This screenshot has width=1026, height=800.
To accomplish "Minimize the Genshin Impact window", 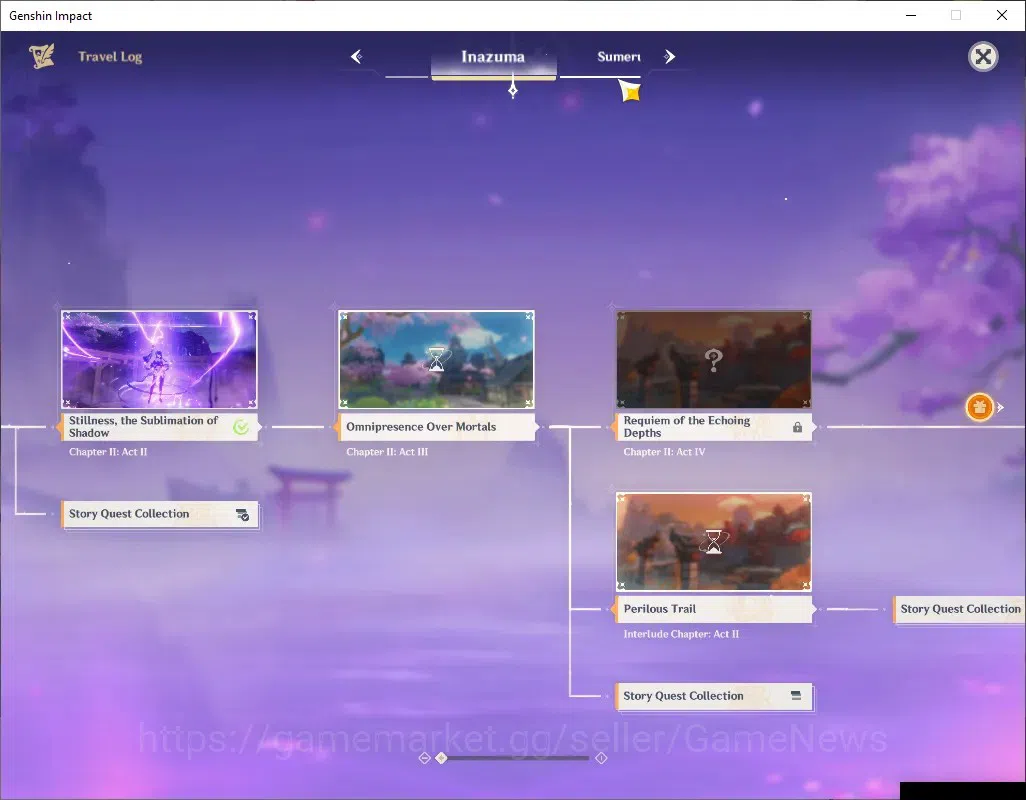I will click(x=910, y=15).
